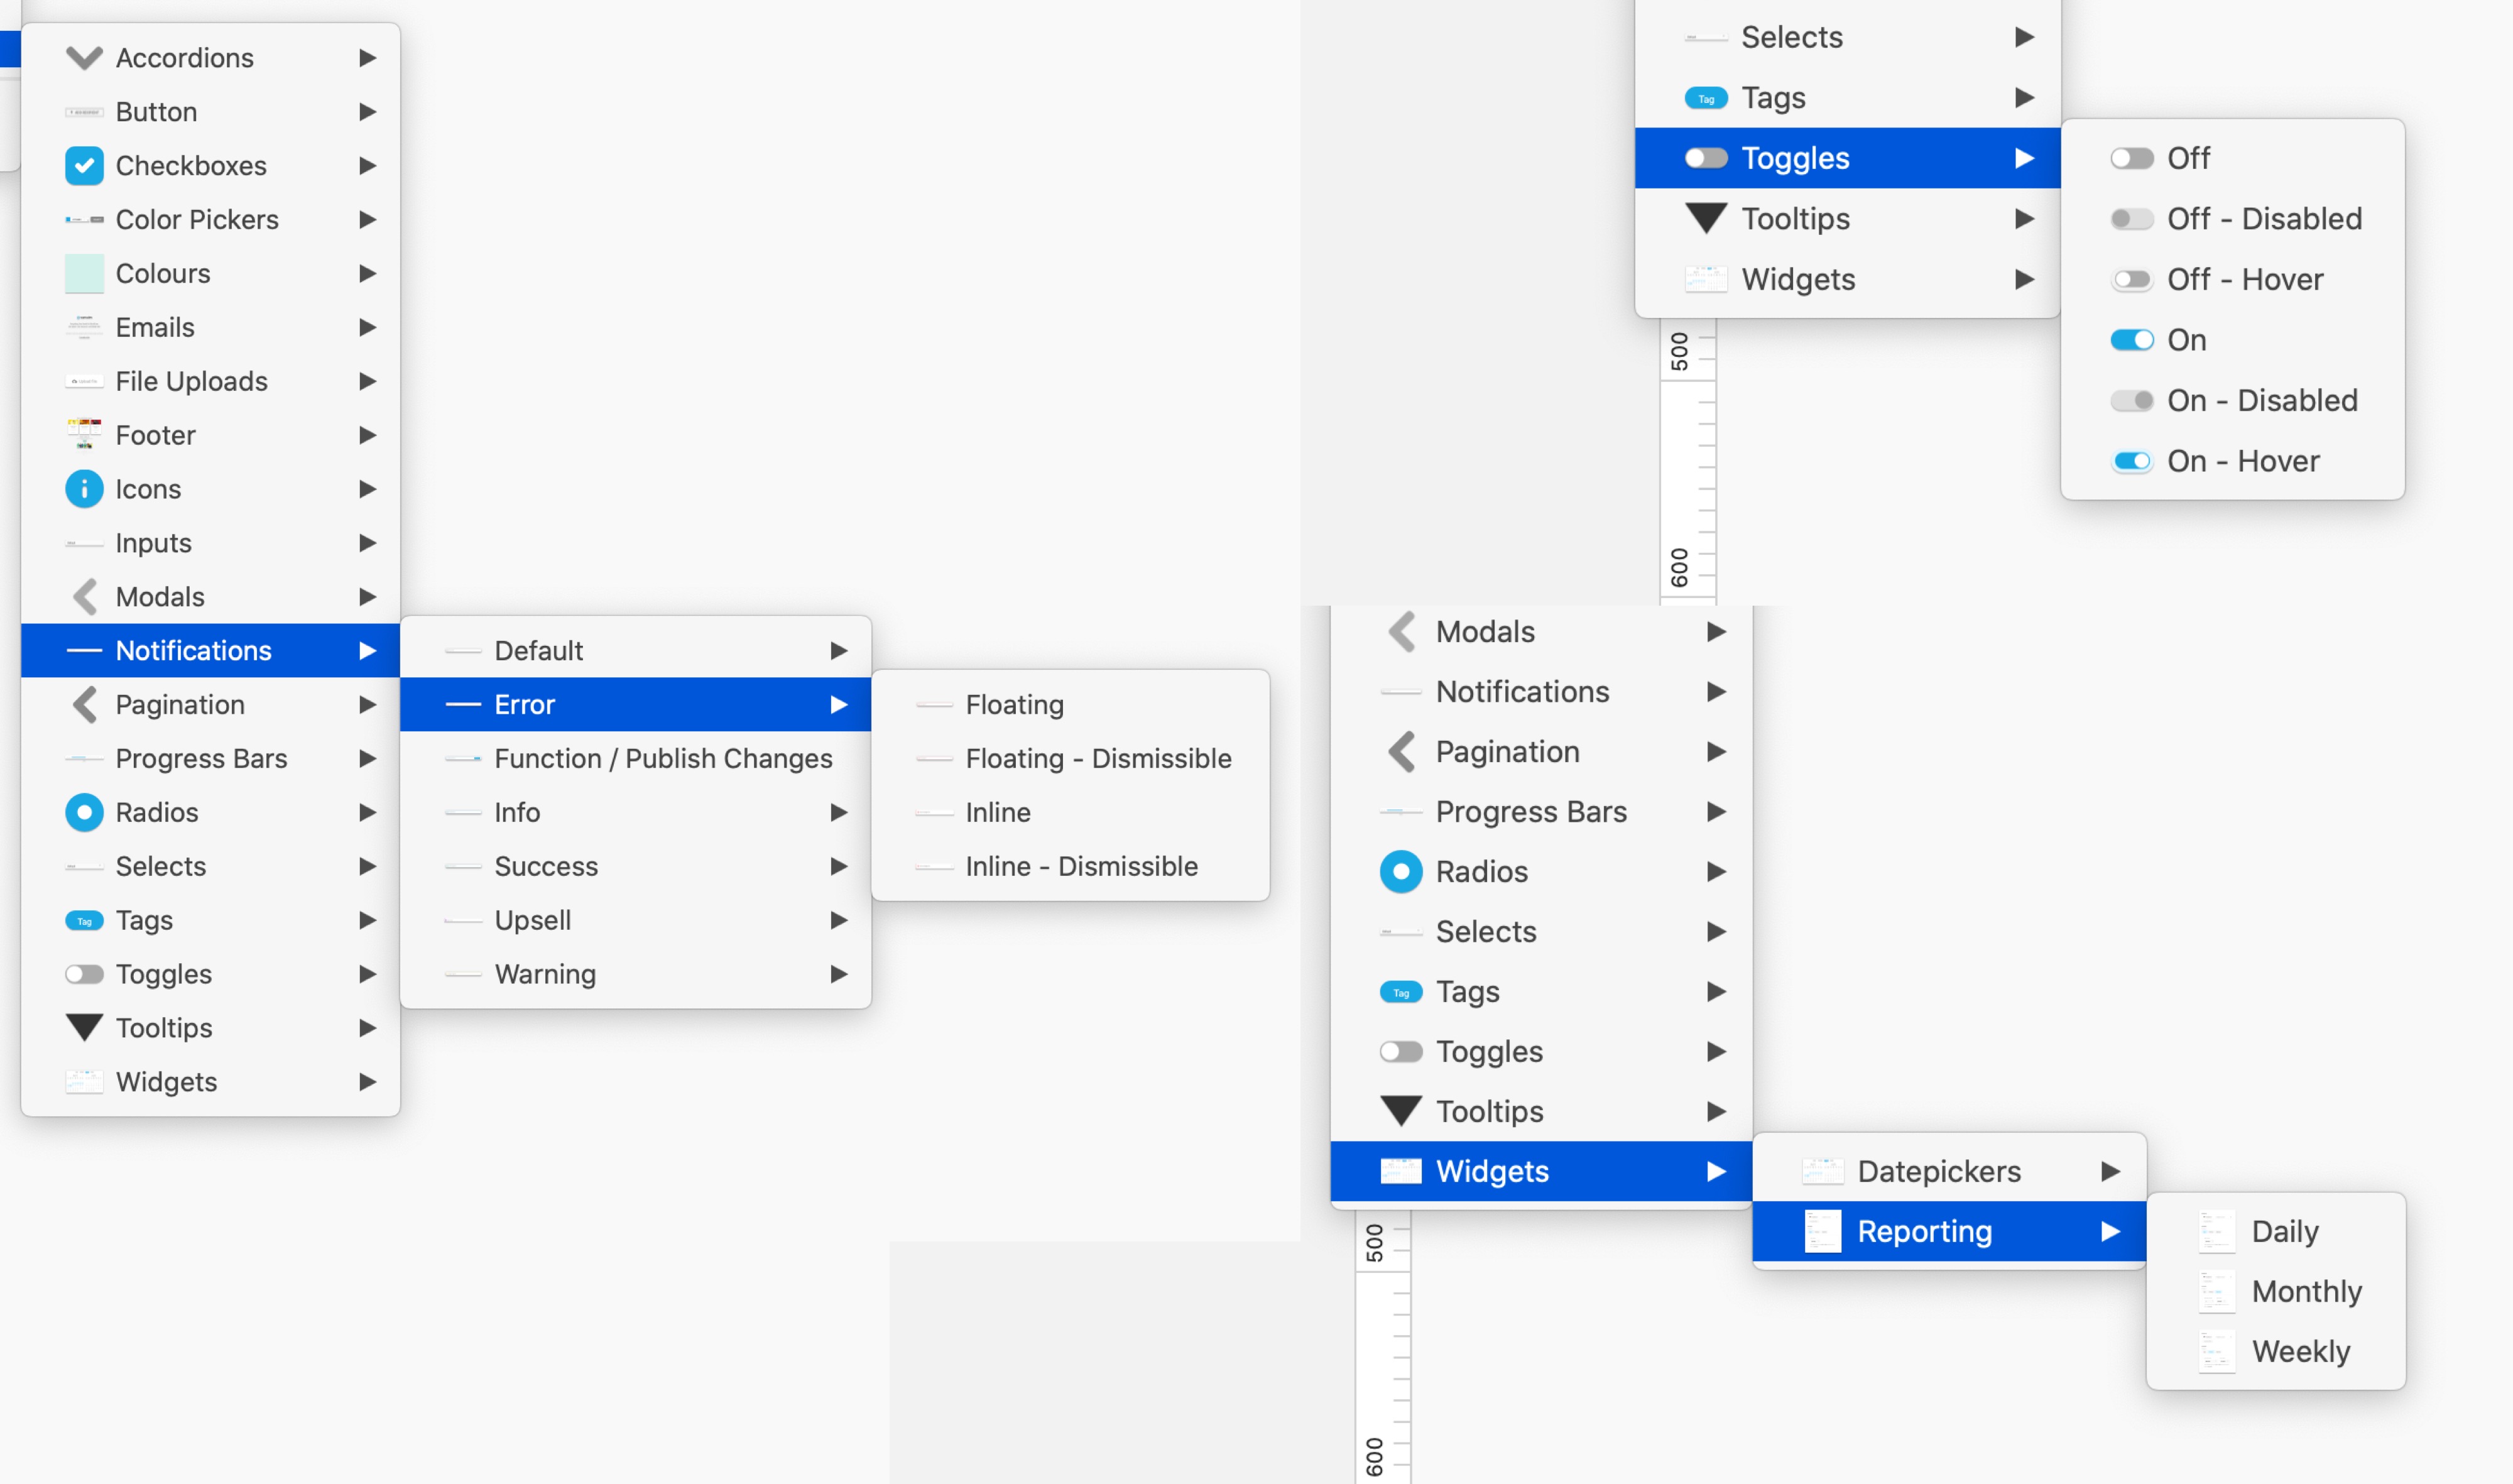
Task: Choose the highlighted Reporting label
Action: pos(1924,1231)
